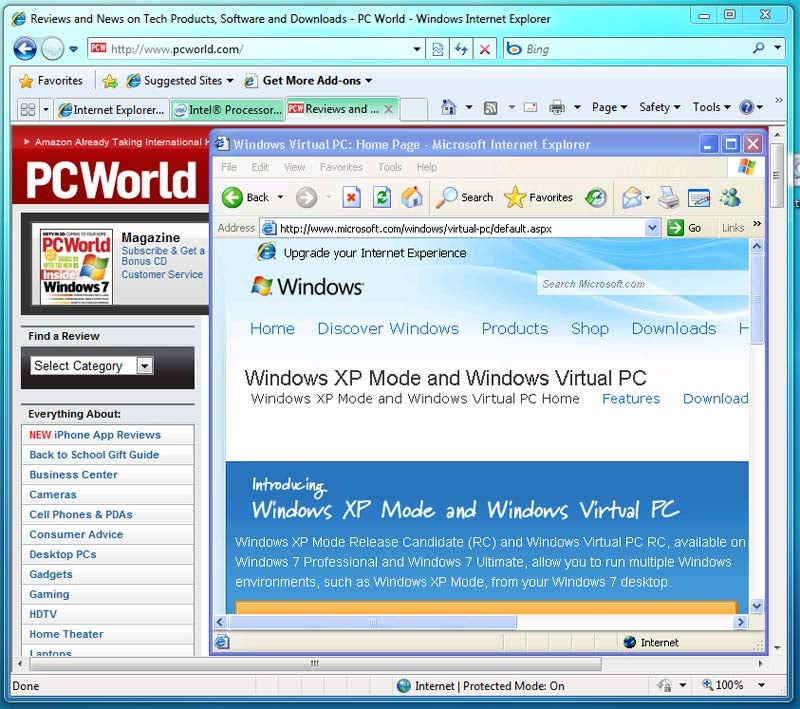Click the Search Microsoft.com field

coord(643,284)
